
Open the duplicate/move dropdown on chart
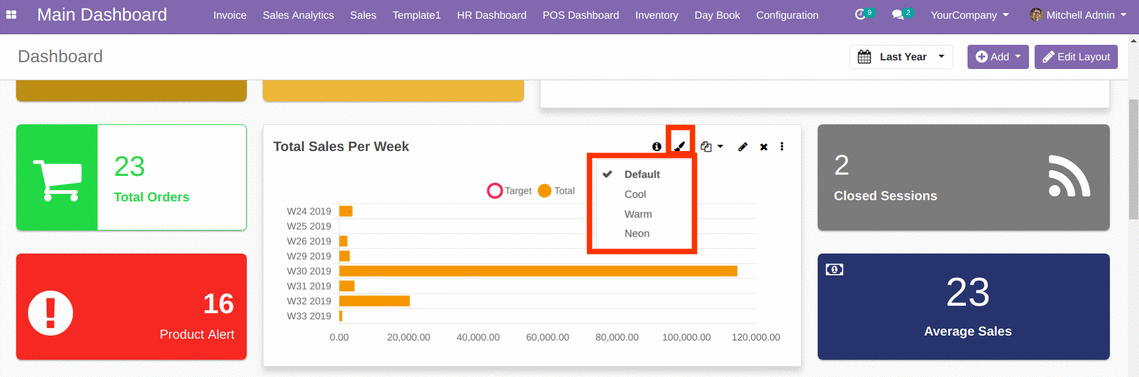711,147
